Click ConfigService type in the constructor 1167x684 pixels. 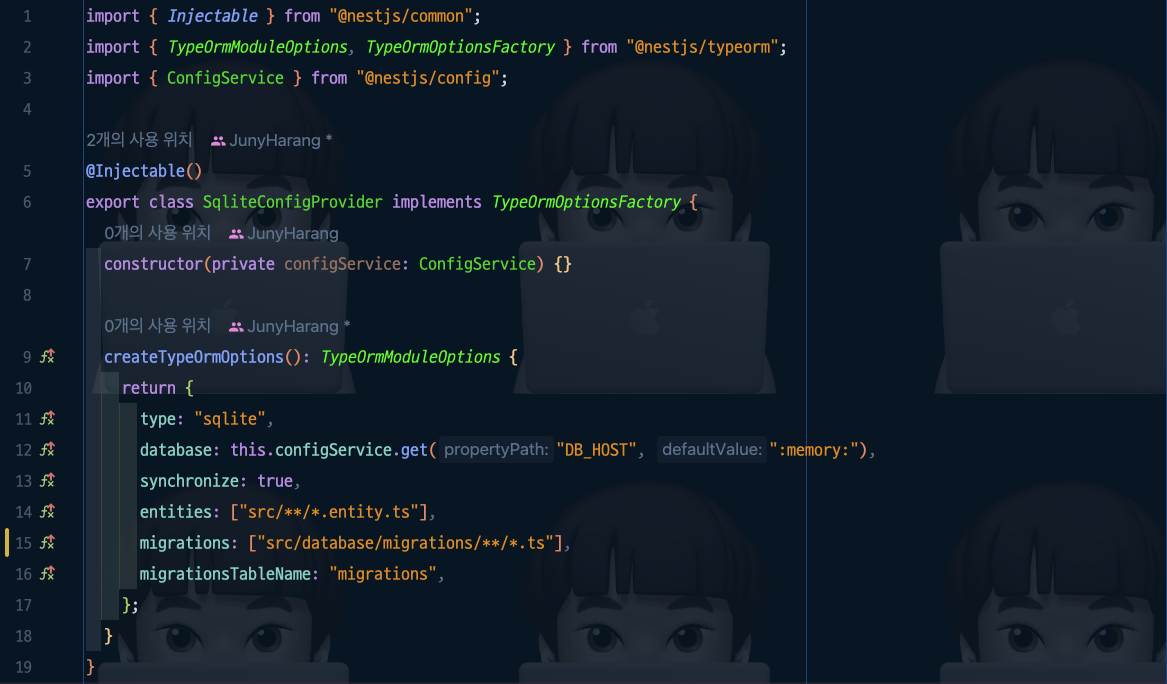(x=477, y=264)
